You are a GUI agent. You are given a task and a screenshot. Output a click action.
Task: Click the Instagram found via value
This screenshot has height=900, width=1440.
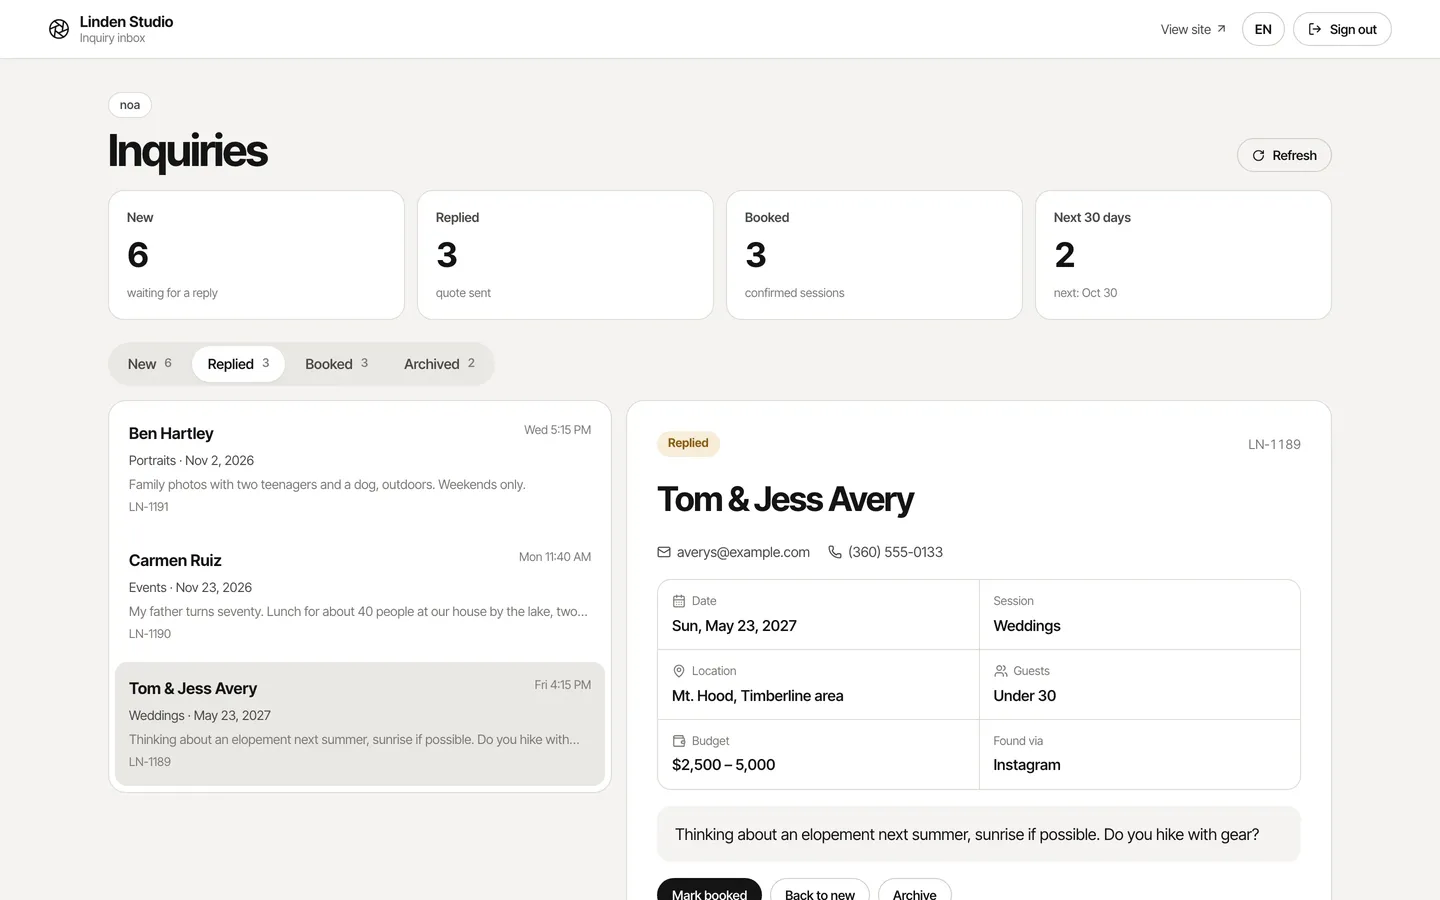tap(1027, 765)
